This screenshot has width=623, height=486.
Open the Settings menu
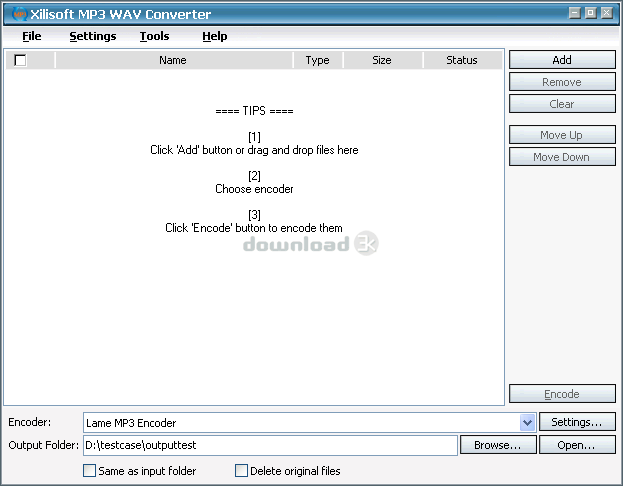coord(92,36)
